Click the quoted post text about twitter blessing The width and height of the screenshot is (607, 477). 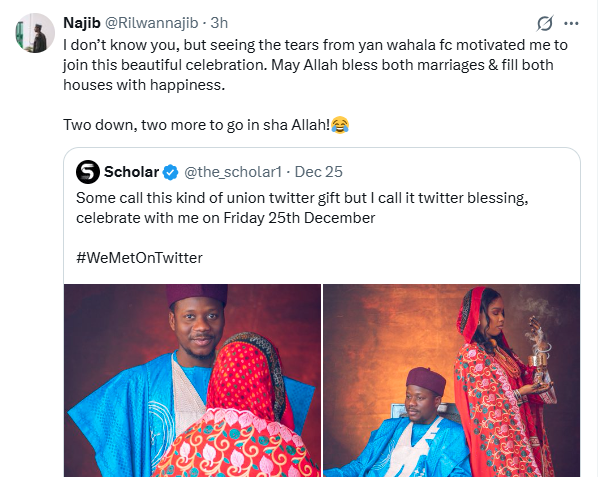[300, 206]
